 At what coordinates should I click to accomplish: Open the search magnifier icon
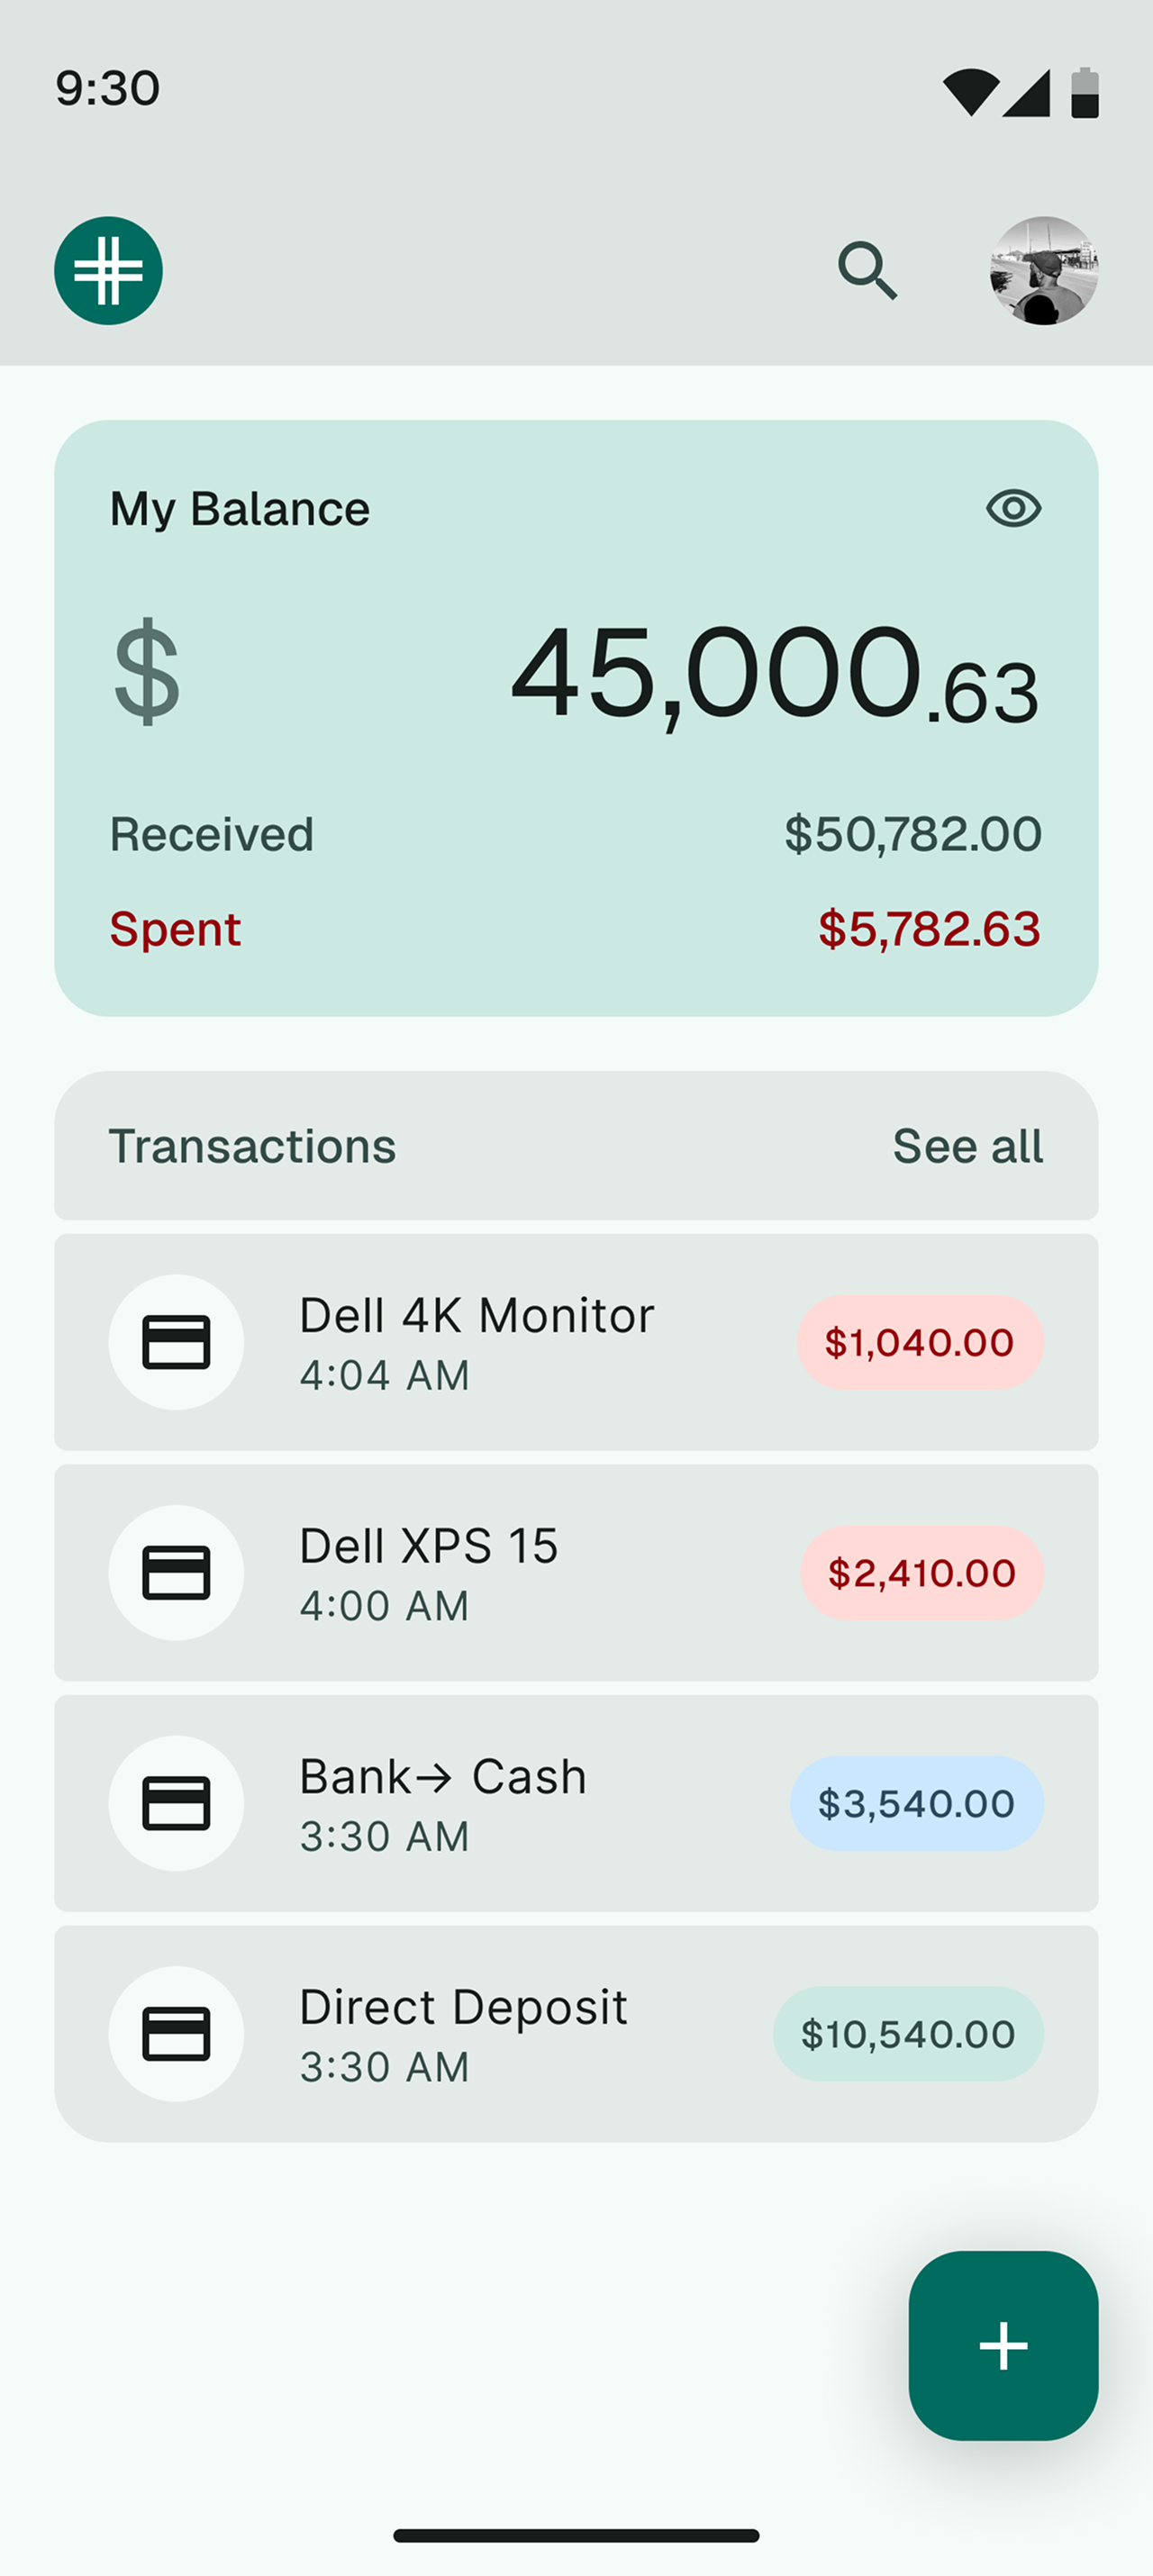click(x=867, y=270)
